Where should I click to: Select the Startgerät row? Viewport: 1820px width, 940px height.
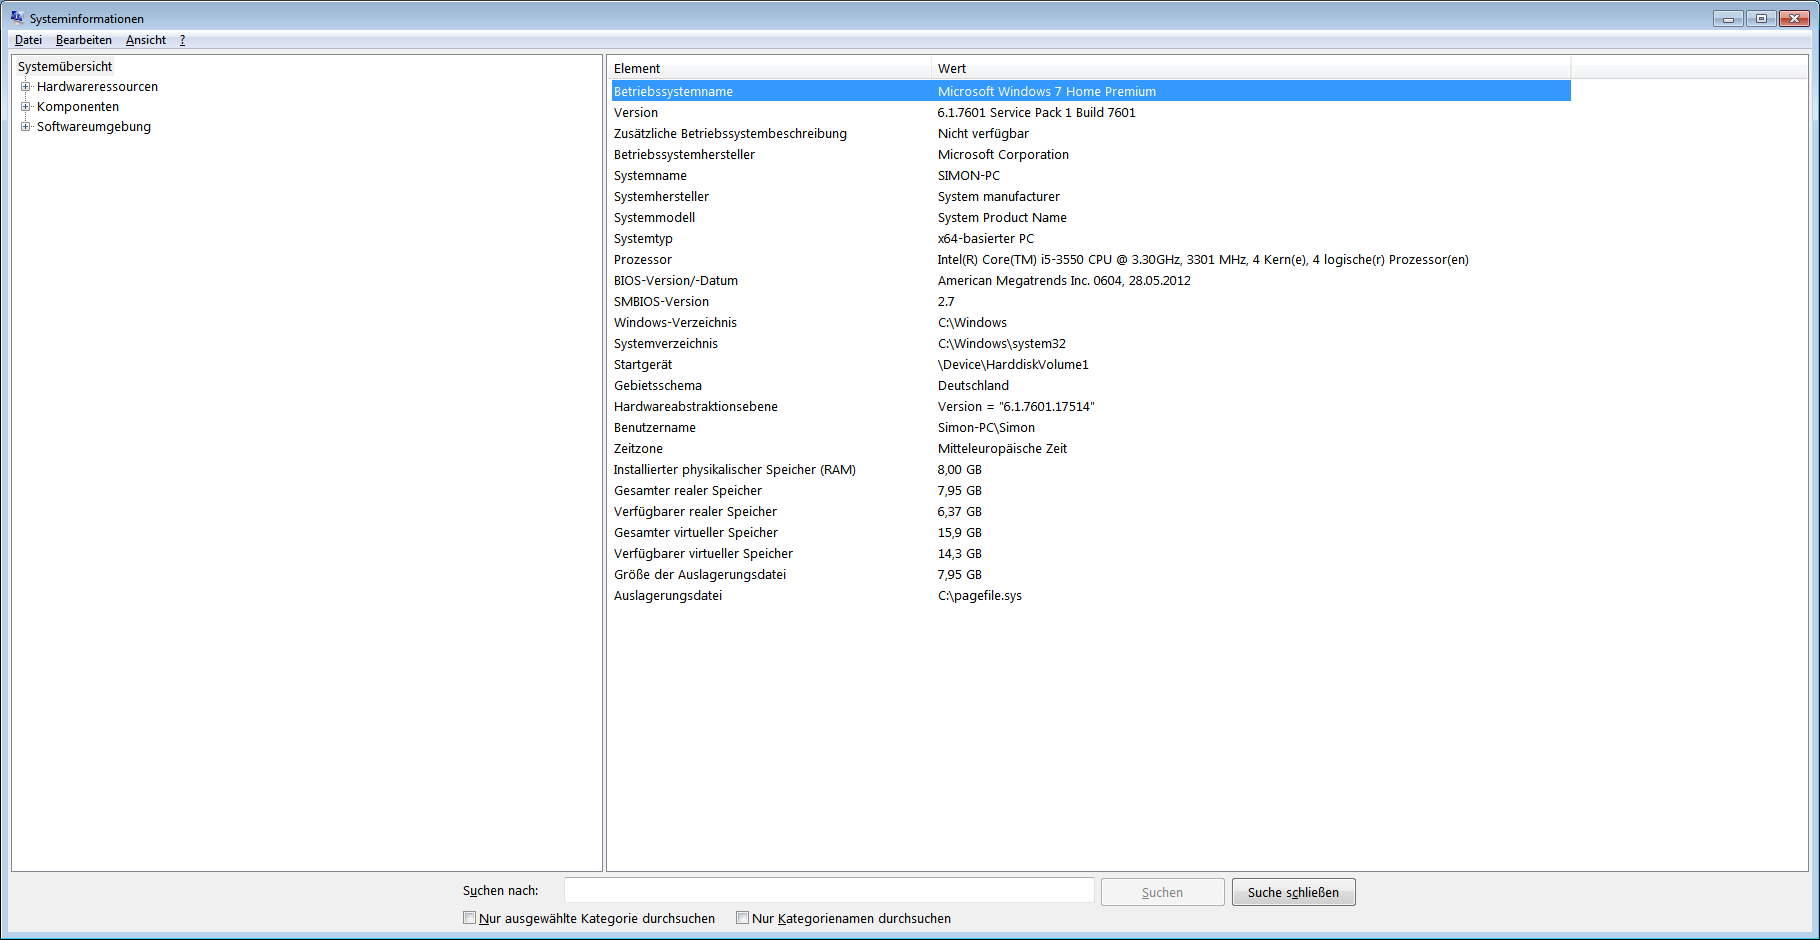(1091, 364)
